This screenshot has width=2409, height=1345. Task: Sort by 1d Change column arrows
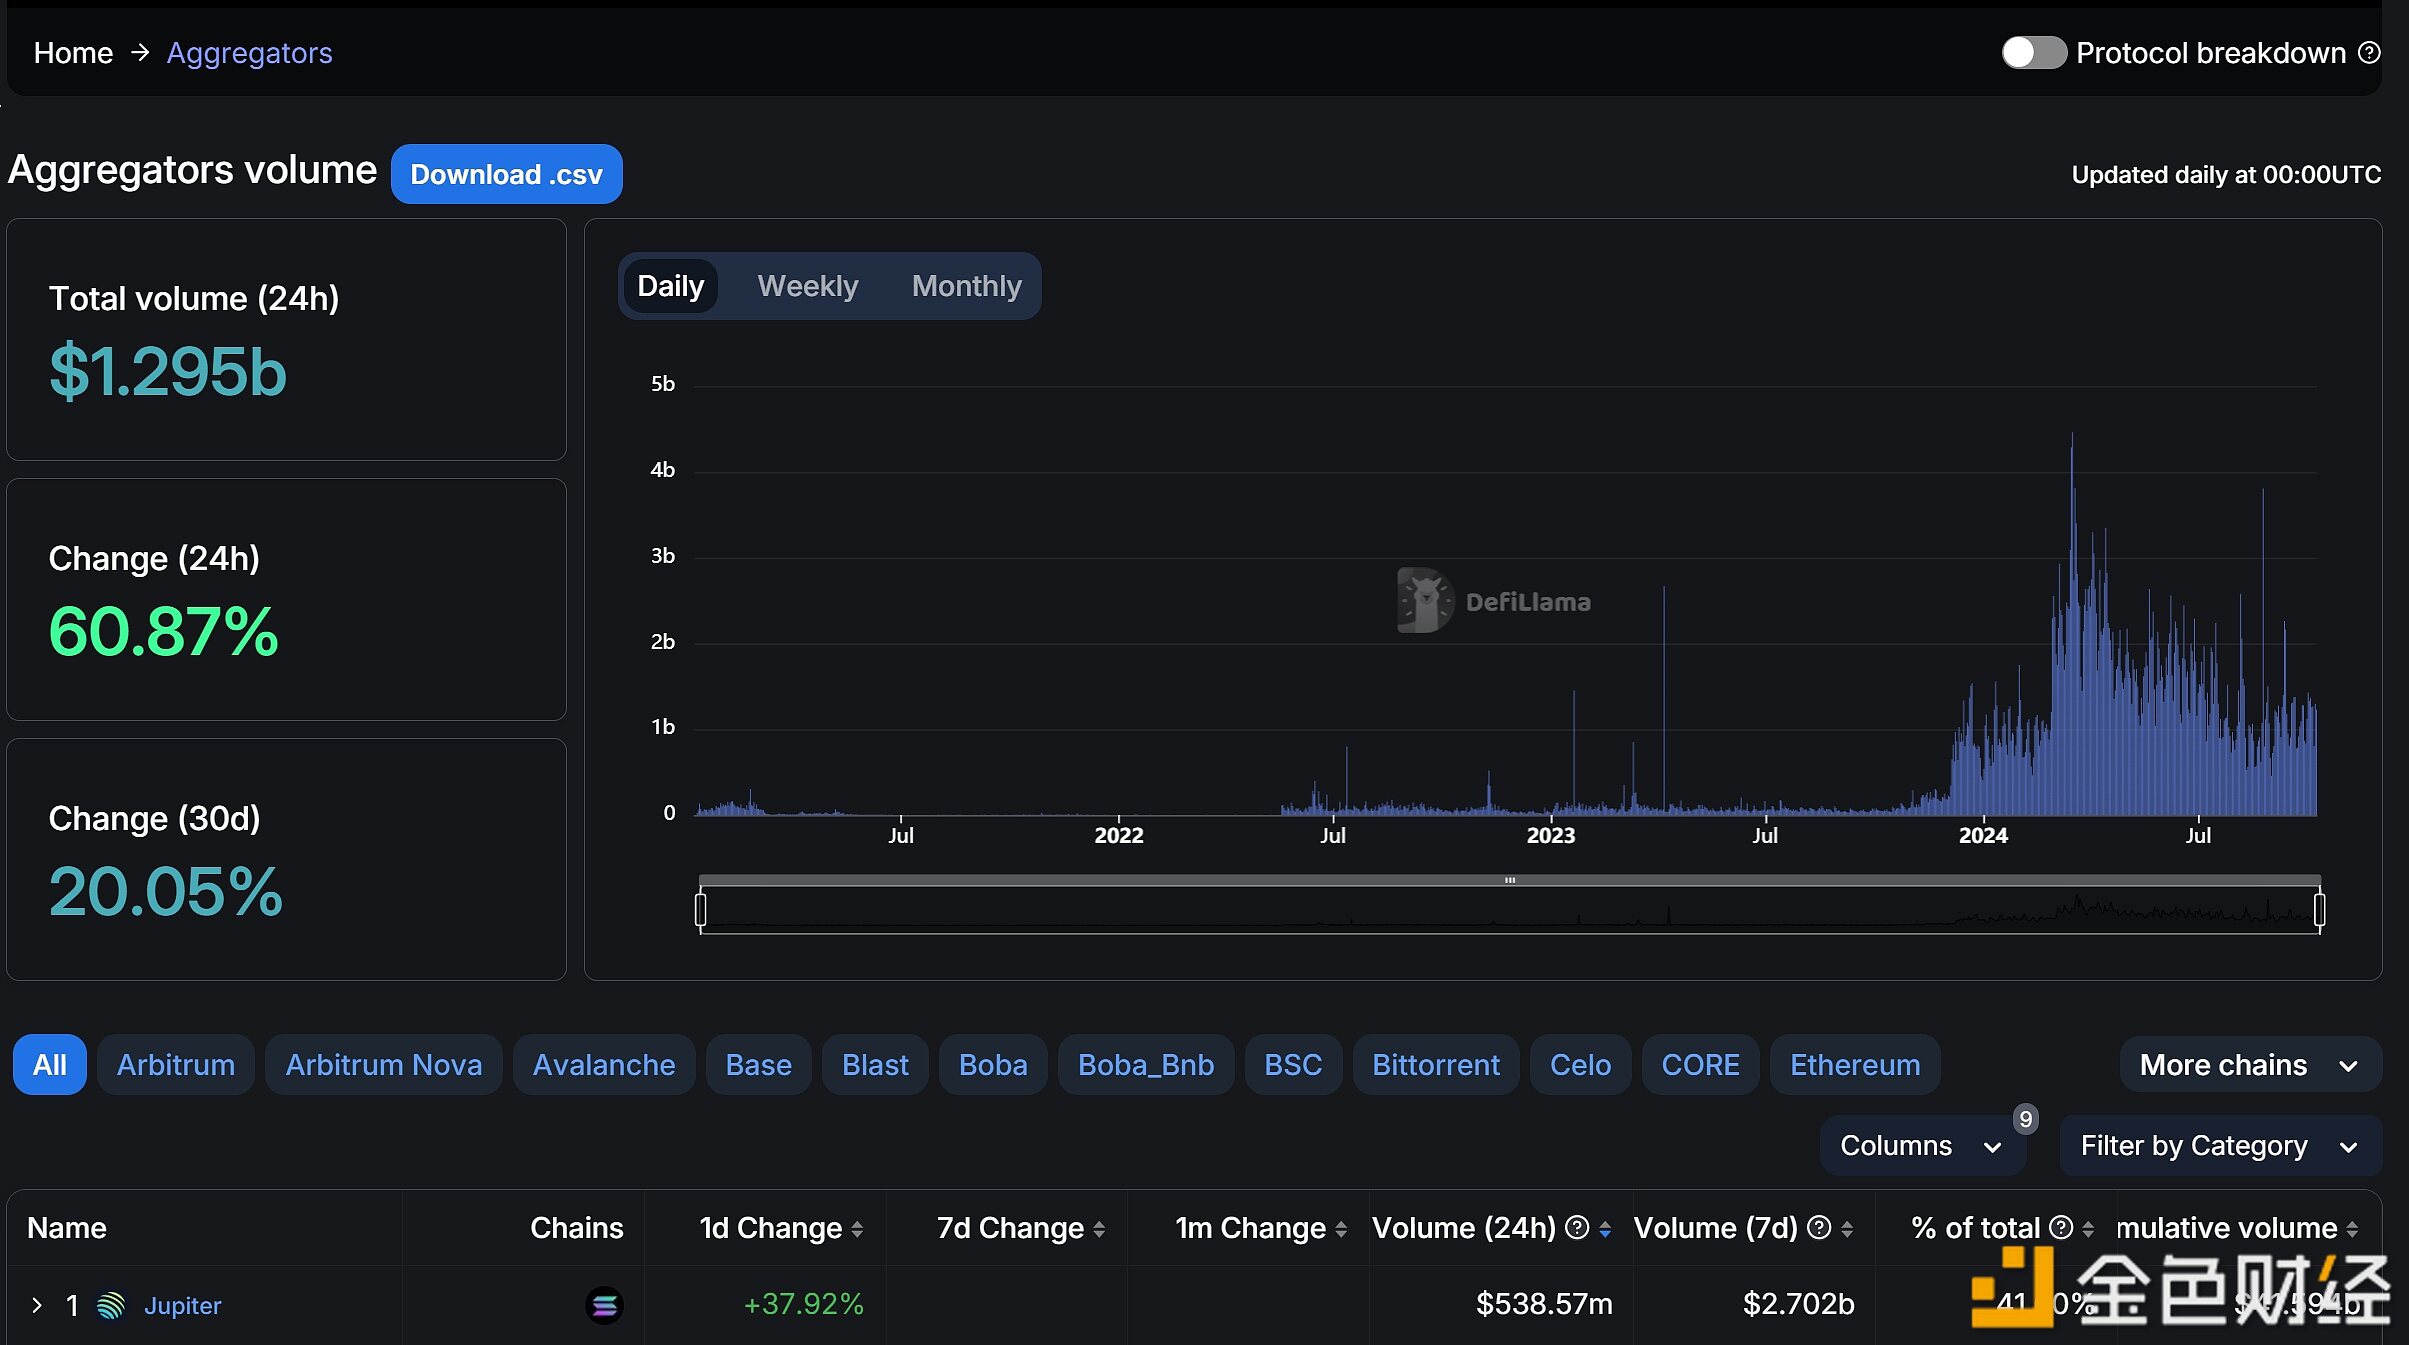click(x=857, y=1230)
